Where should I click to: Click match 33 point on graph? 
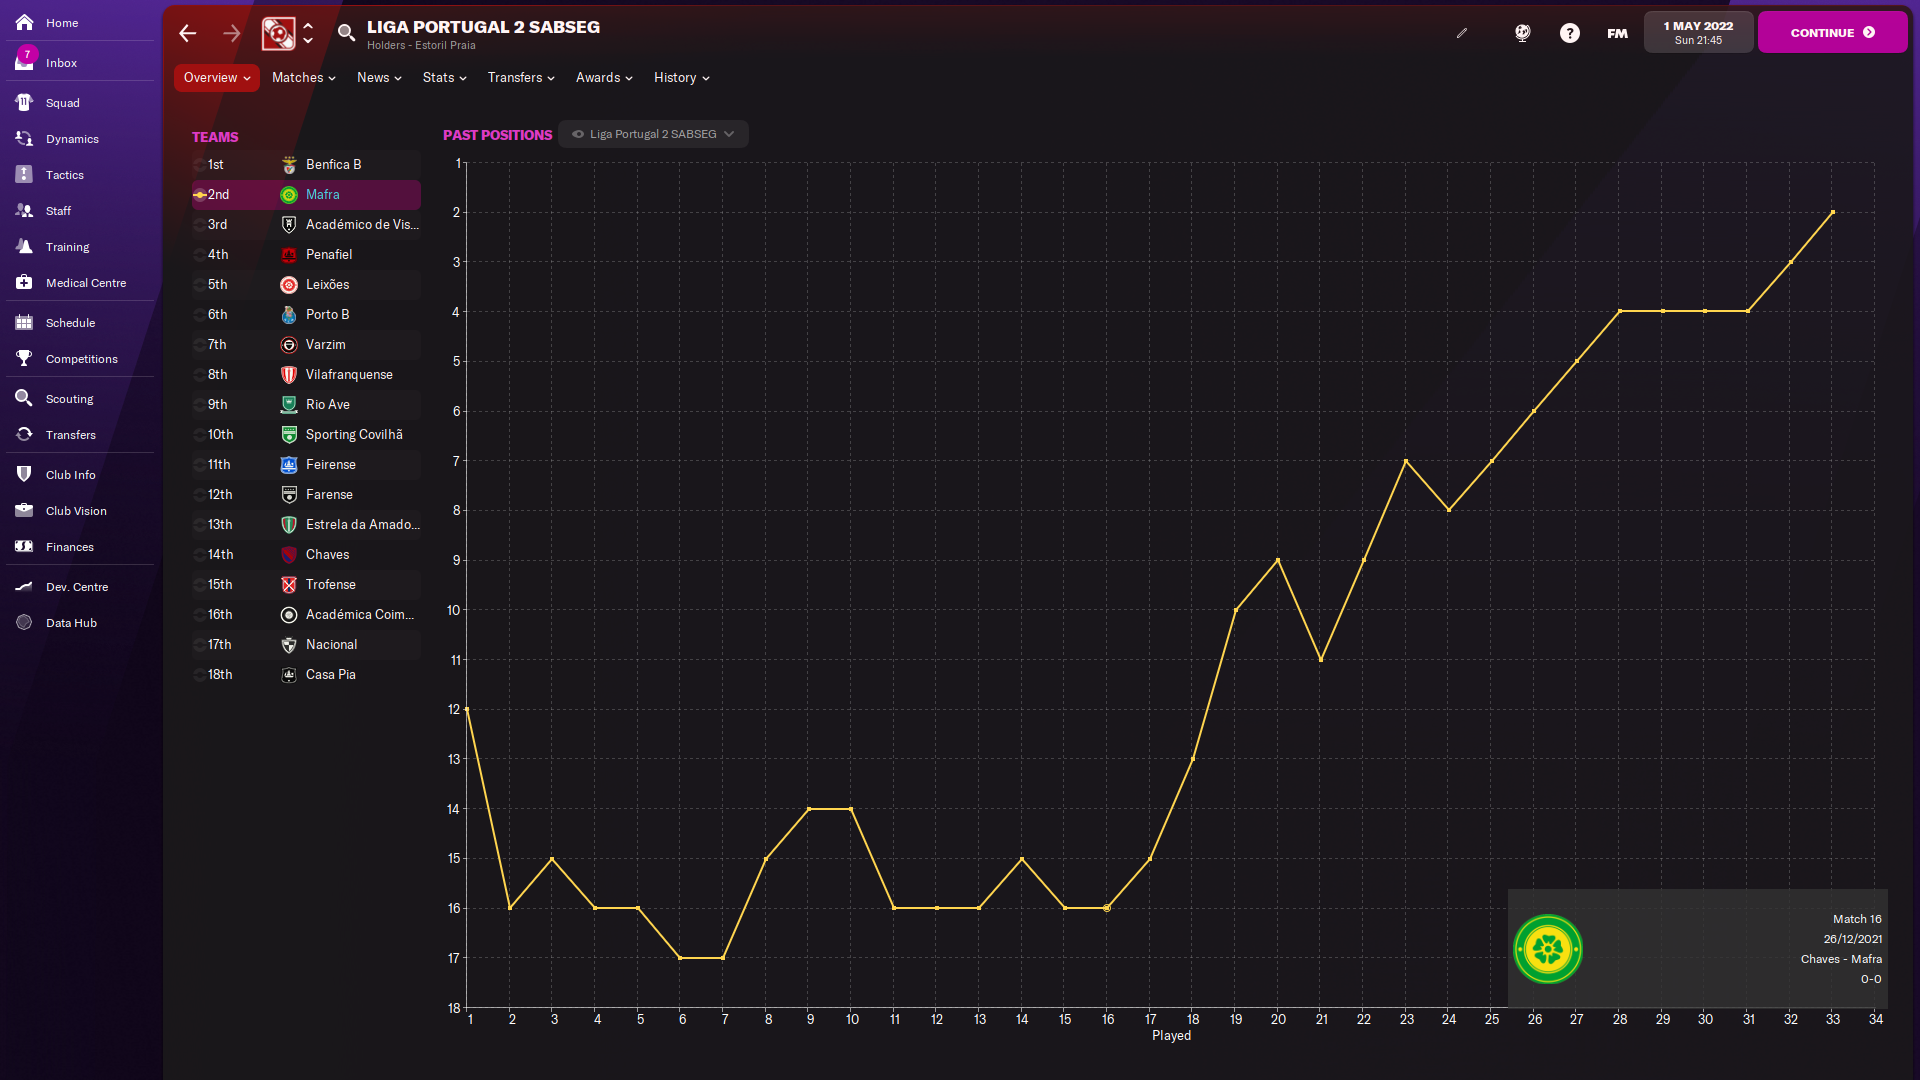pos(1833,212)
